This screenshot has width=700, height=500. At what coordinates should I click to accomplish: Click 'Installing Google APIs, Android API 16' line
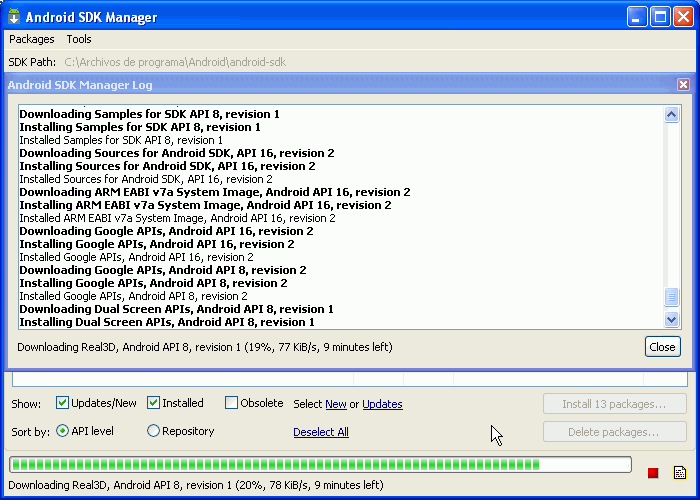tap(157, 244)
